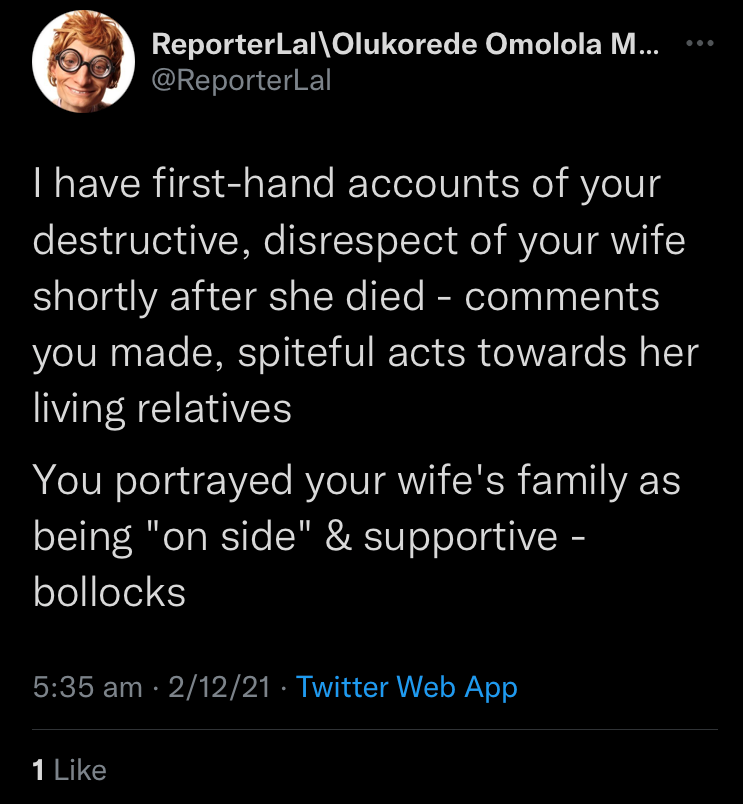Viewport: 743px width, 804px height.
Task: Click the words "living relatives" in the tweet
Action: (163, 410)
